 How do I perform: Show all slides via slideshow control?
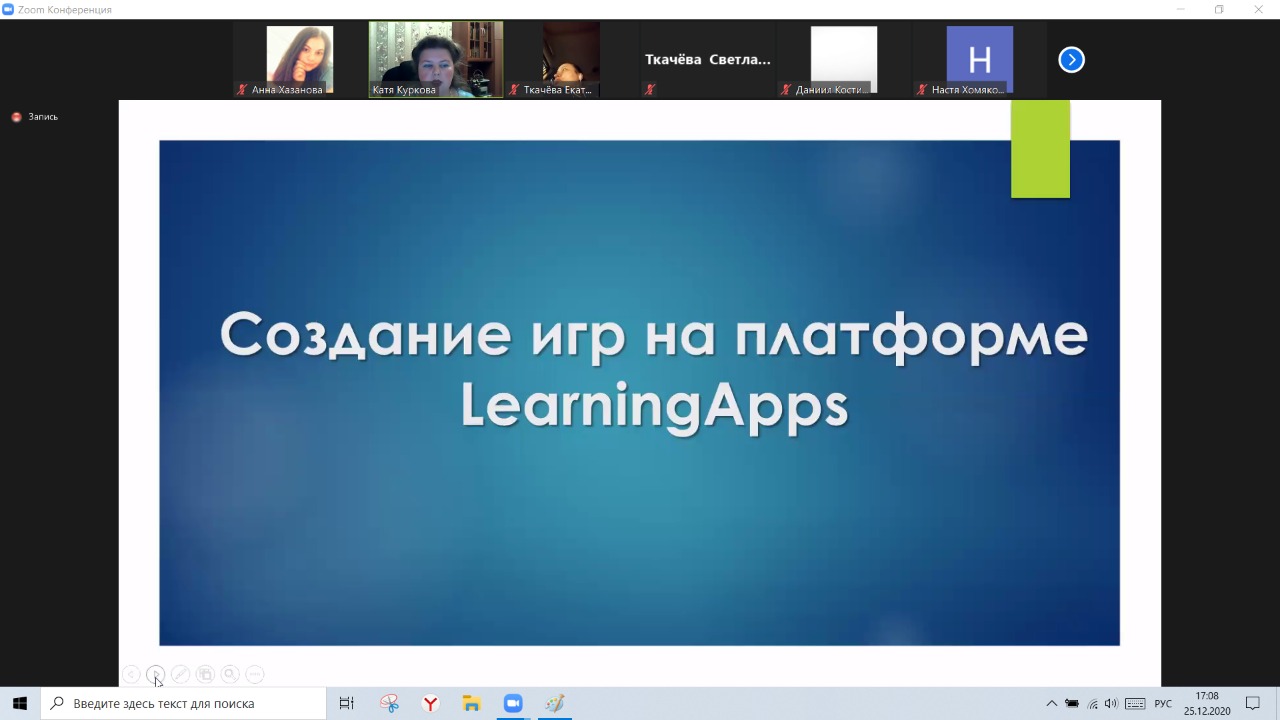(x=205, y=675)
